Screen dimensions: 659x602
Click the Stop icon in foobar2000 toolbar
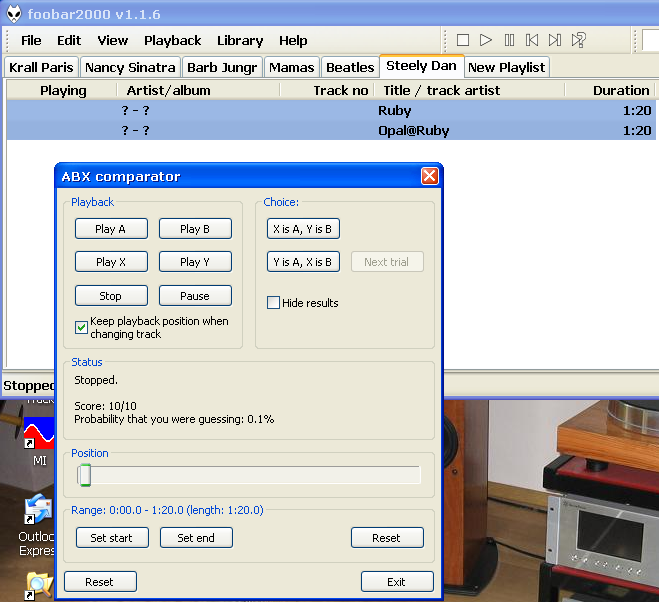tap(463, 40)
